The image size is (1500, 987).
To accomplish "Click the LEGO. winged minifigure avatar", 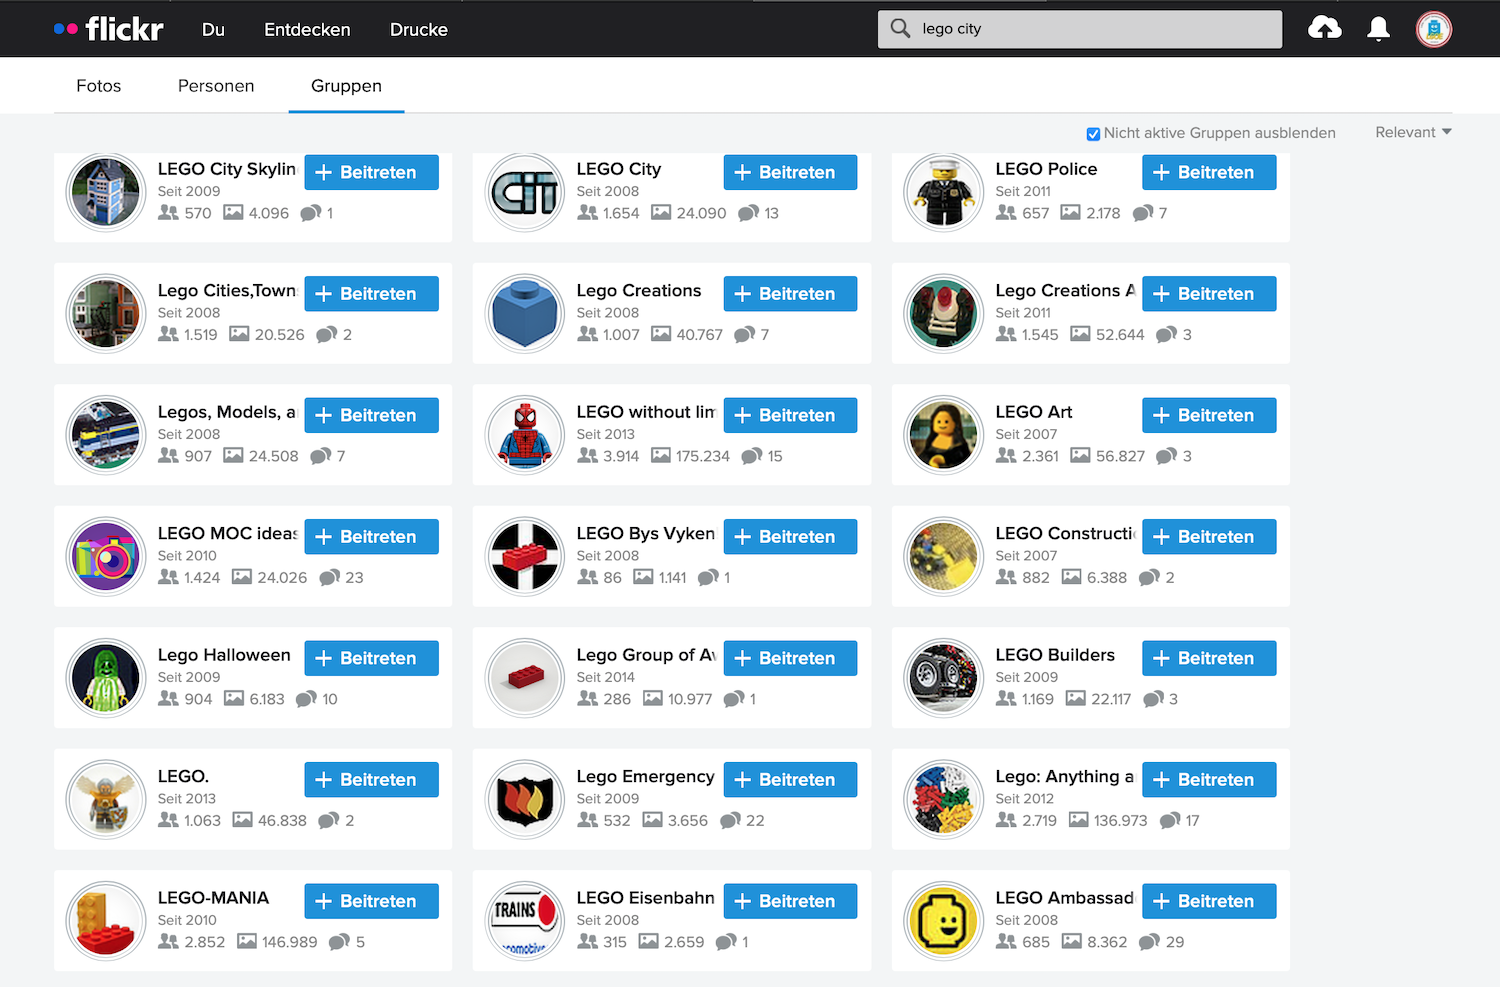I will (106, 799).
